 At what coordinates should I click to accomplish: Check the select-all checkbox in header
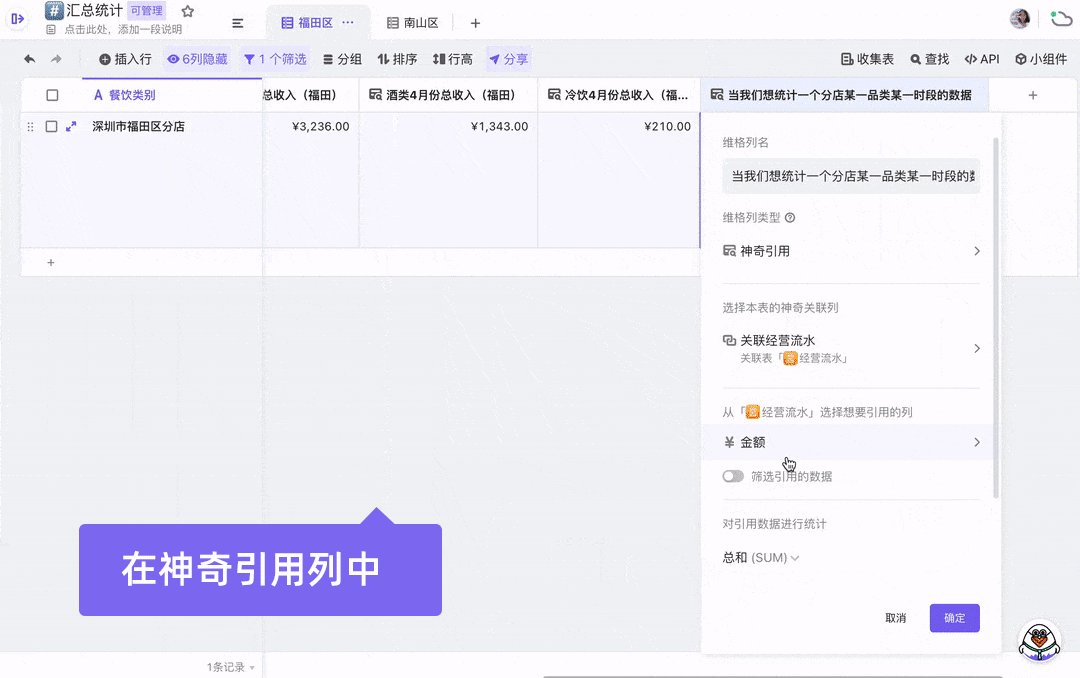(x=52, y=95)
